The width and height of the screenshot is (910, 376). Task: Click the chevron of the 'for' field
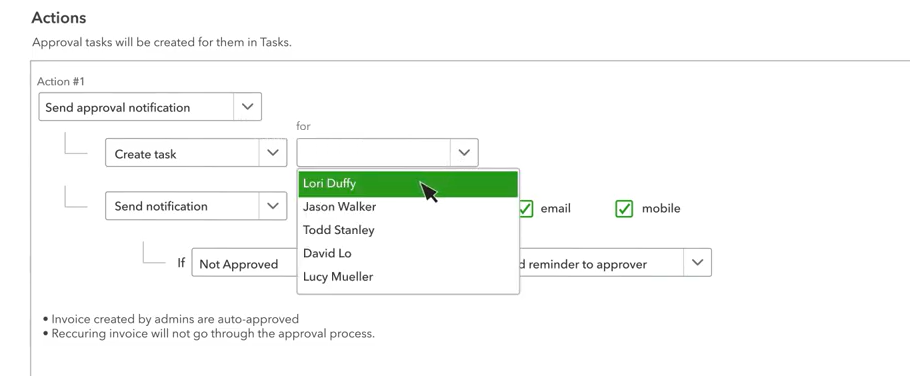[464, 153]
